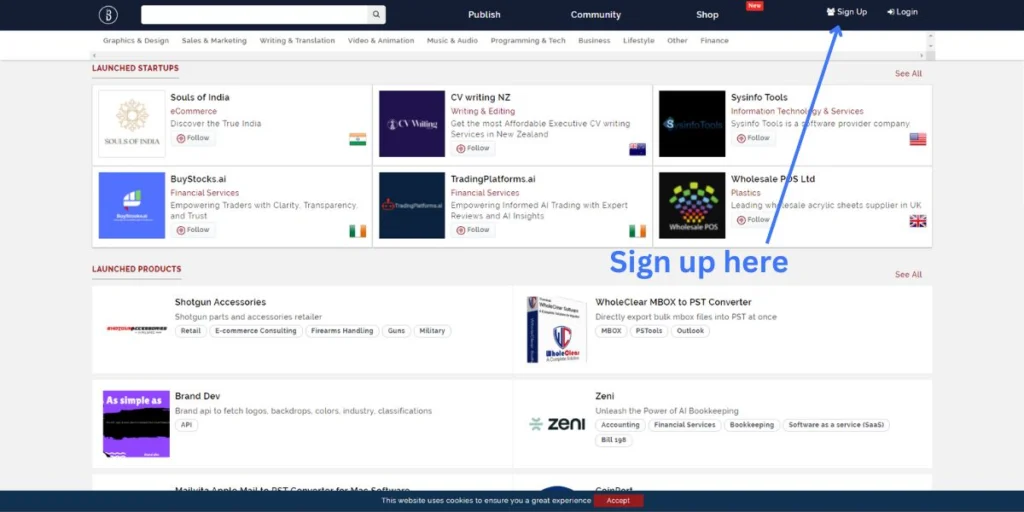Open the Publish menu
This screenshot has width=1024, height=512.
[x=484, y=14]
